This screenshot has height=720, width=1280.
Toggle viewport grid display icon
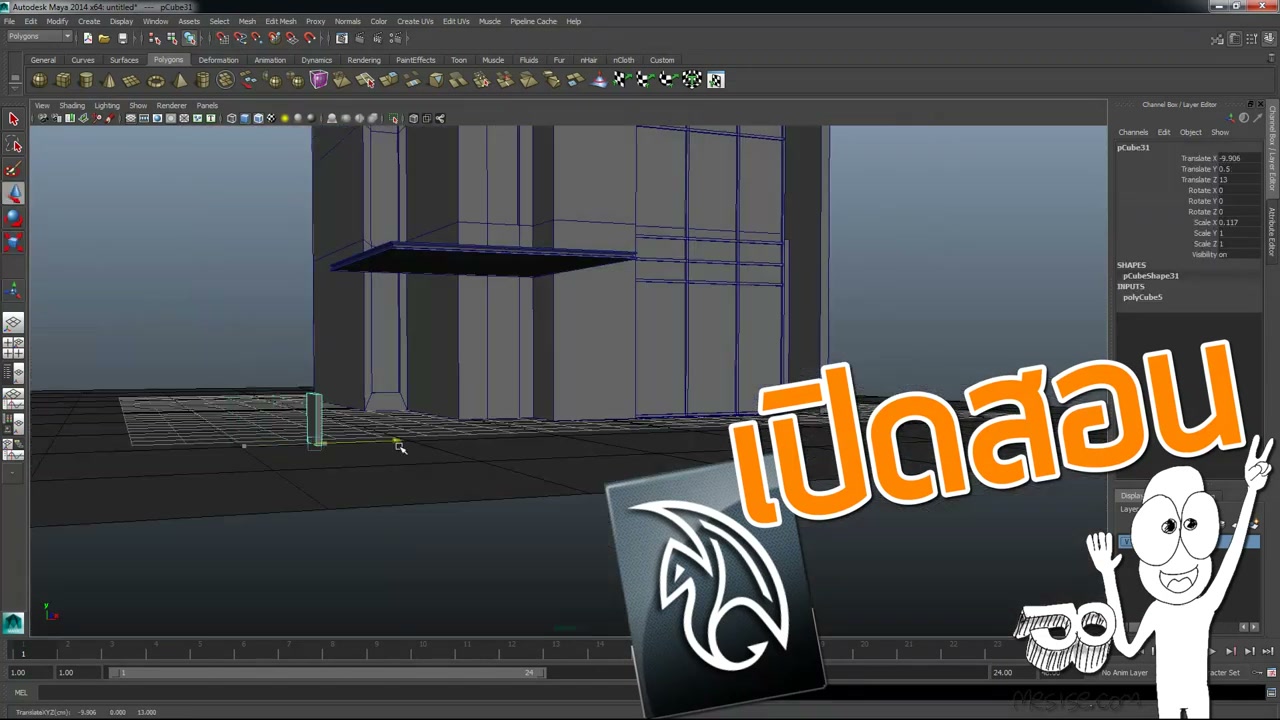click(x=131, y=118)
